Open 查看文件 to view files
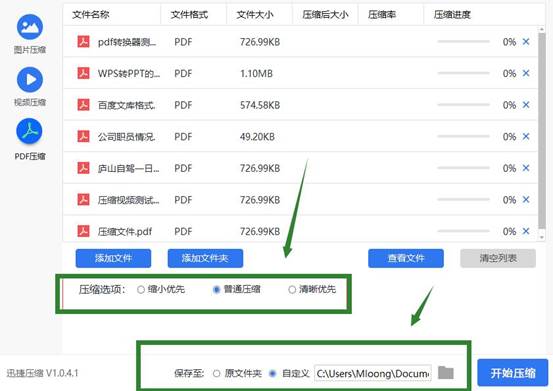Image resolution: width=553 pixels, height=391 pixels. click(x=406, y=258)
